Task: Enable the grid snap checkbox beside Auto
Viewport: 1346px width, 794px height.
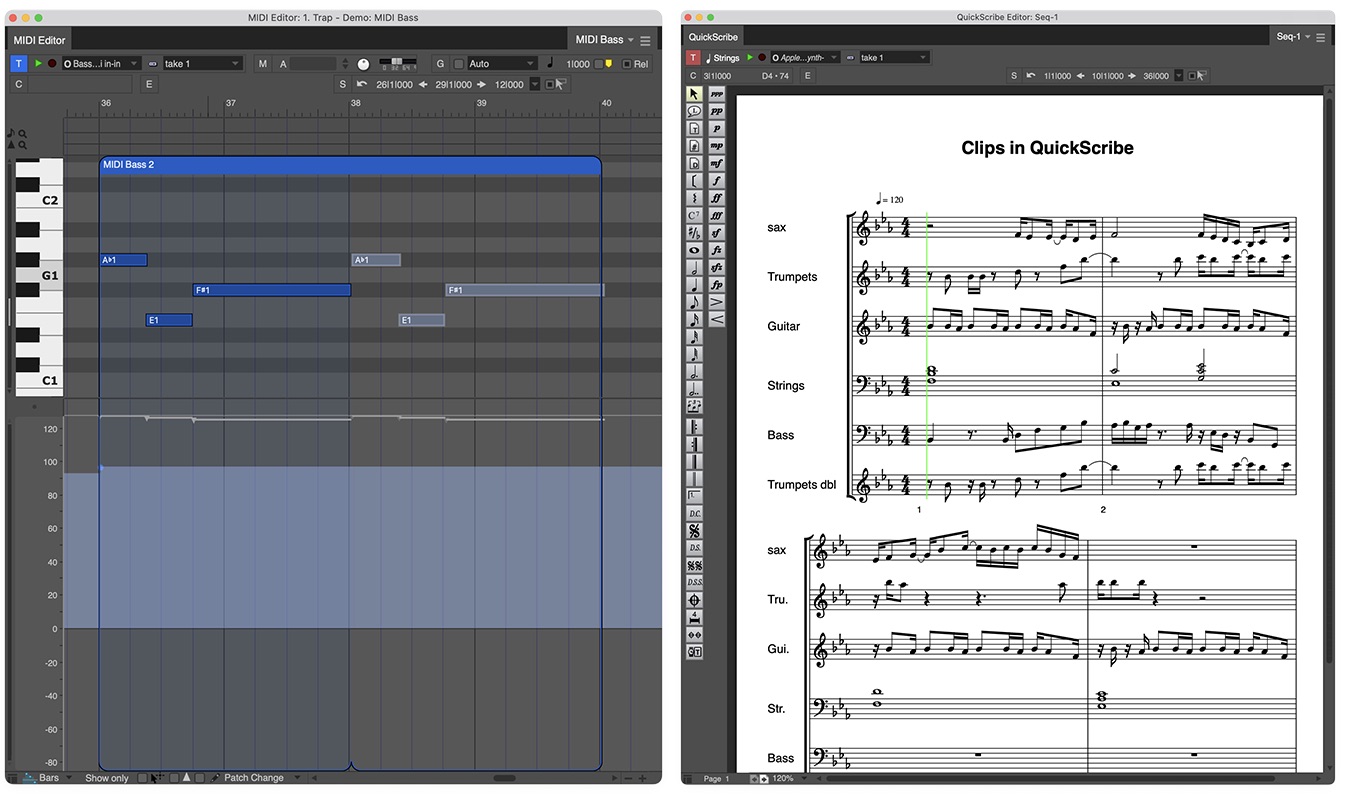Action: click(x=459, y=64)
